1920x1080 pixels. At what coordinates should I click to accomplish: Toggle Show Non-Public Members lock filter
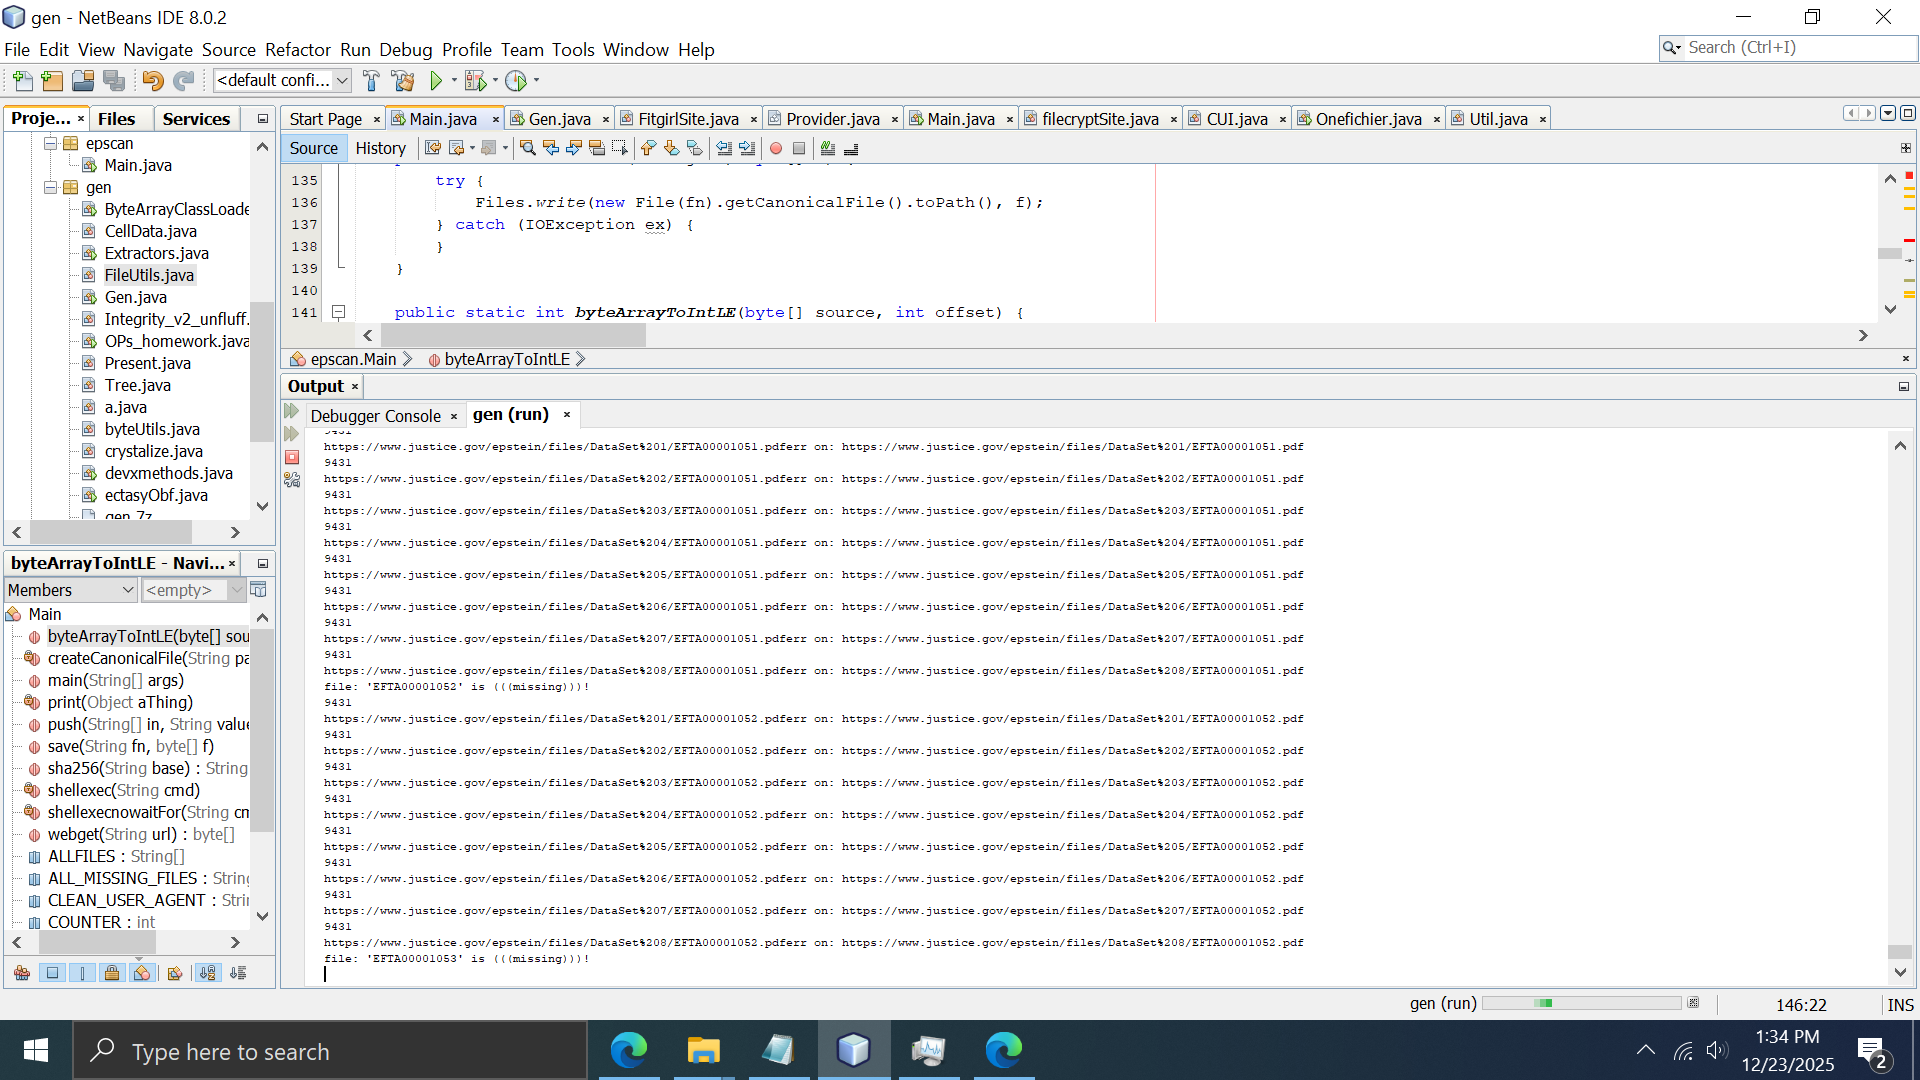112,973
